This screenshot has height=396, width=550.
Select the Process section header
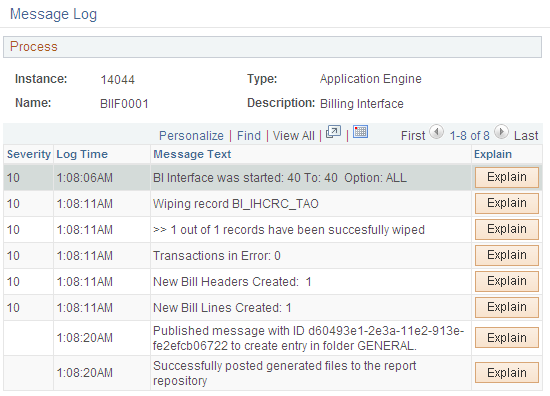click(x=272, y=47)
